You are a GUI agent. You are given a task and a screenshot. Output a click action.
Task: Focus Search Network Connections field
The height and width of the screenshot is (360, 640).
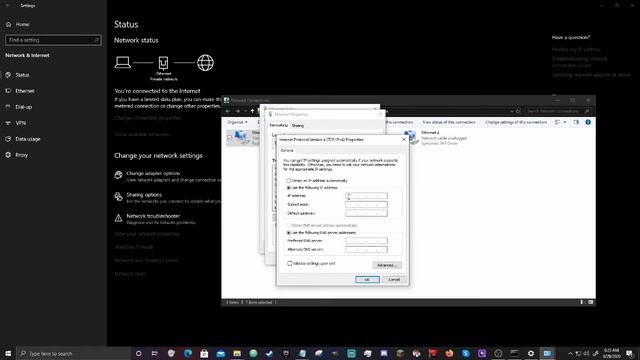[x=557, y=111]
